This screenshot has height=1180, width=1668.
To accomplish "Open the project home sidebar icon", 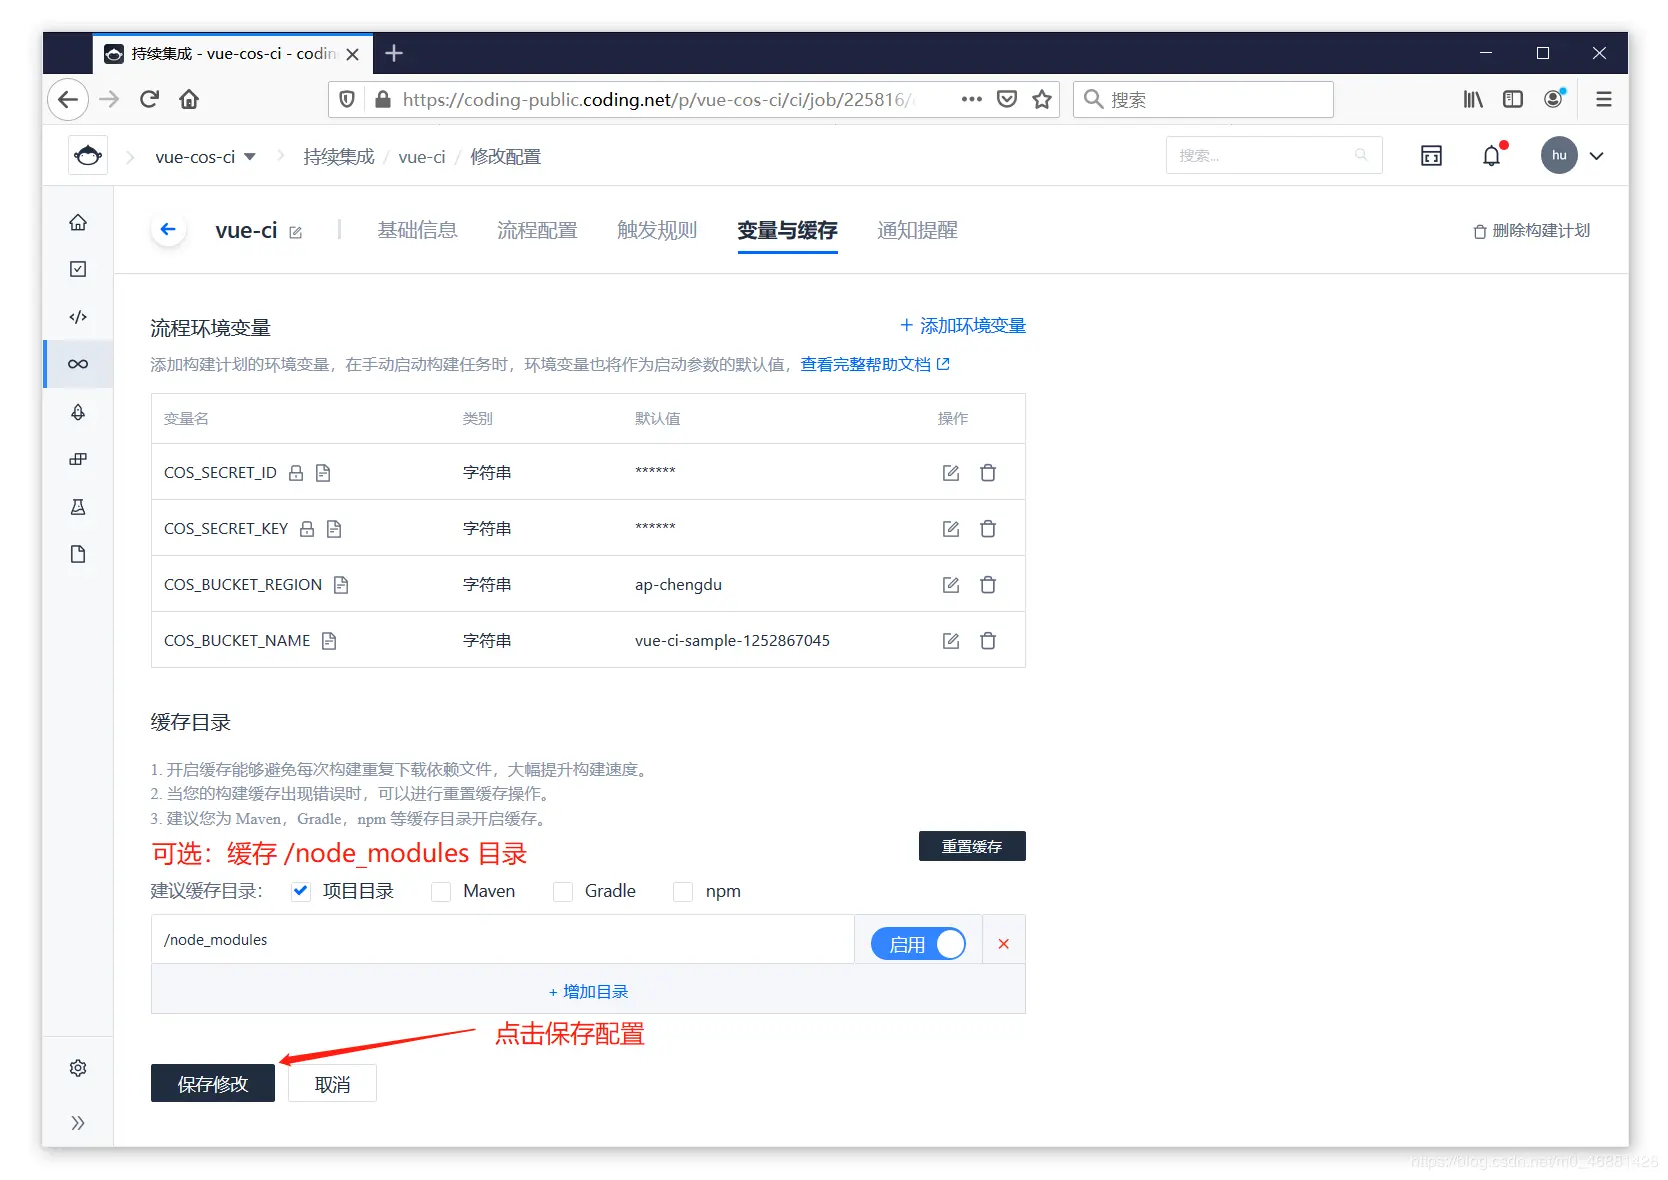I will point(78,222).
